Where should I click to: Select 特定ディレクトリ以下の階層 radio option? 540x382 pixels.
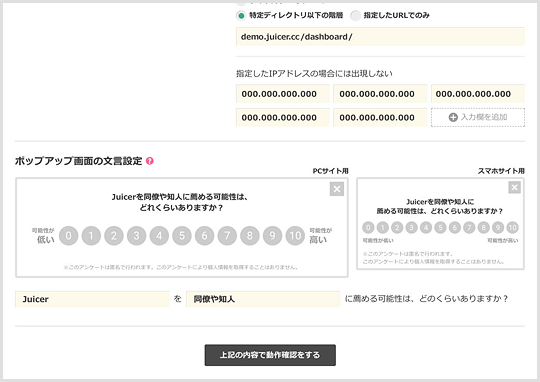(241, 16)
